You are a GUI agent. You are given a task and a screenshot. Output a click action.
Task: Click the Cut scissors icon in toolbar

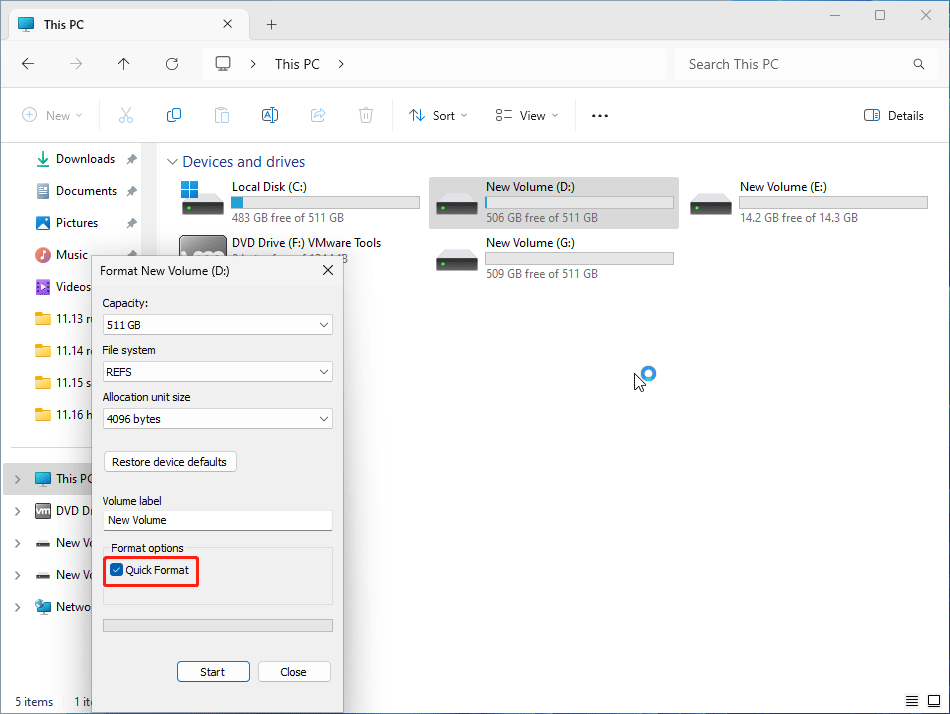coord(125,116)
